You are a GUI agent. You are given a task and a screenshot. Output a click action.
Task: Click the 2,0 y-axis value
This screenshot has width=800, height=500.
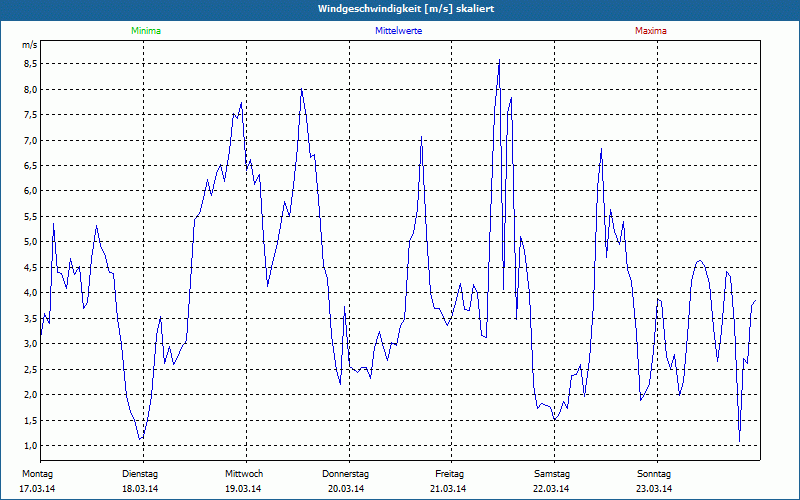(x=31, y=394)
